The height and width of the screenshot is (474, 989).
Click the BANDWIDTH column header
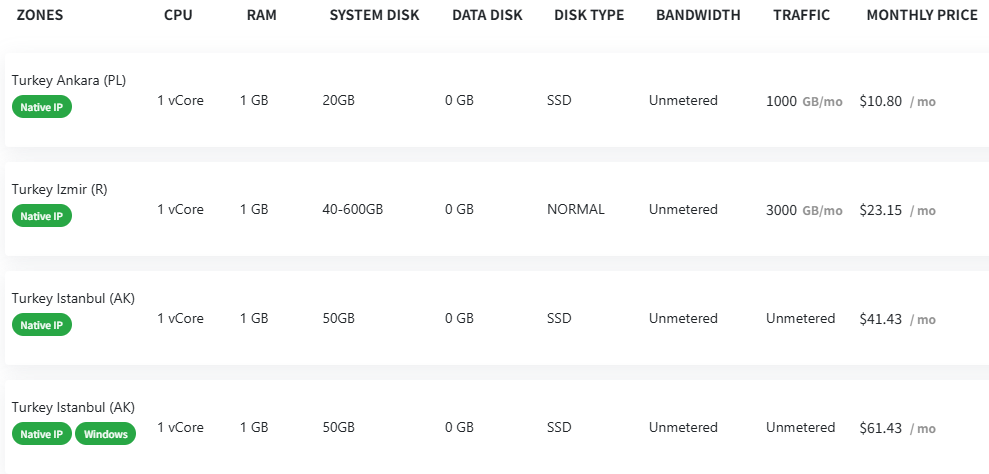point(698,15)
